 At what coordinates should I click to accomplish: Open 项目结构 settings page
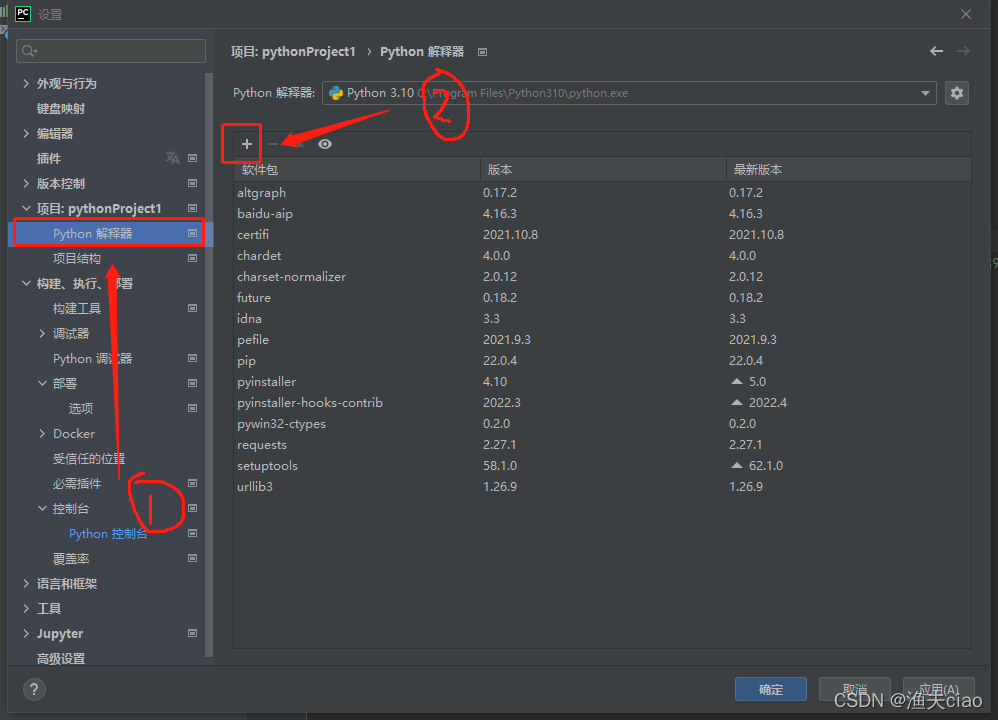[x=77, y=258]
